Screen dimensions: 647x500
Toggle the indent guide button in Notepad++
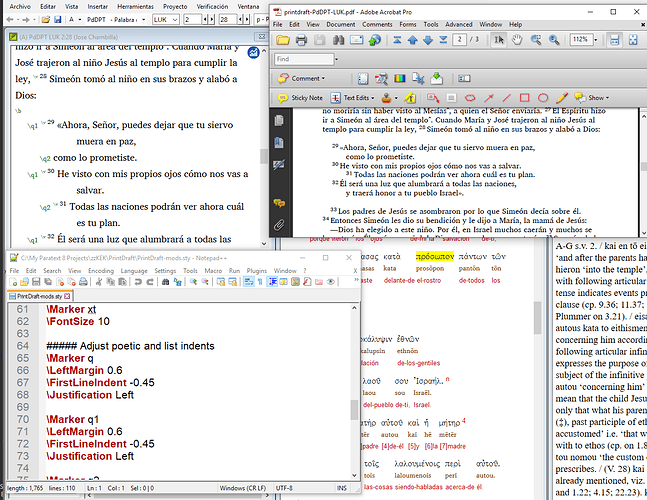[x=272, y=282]
